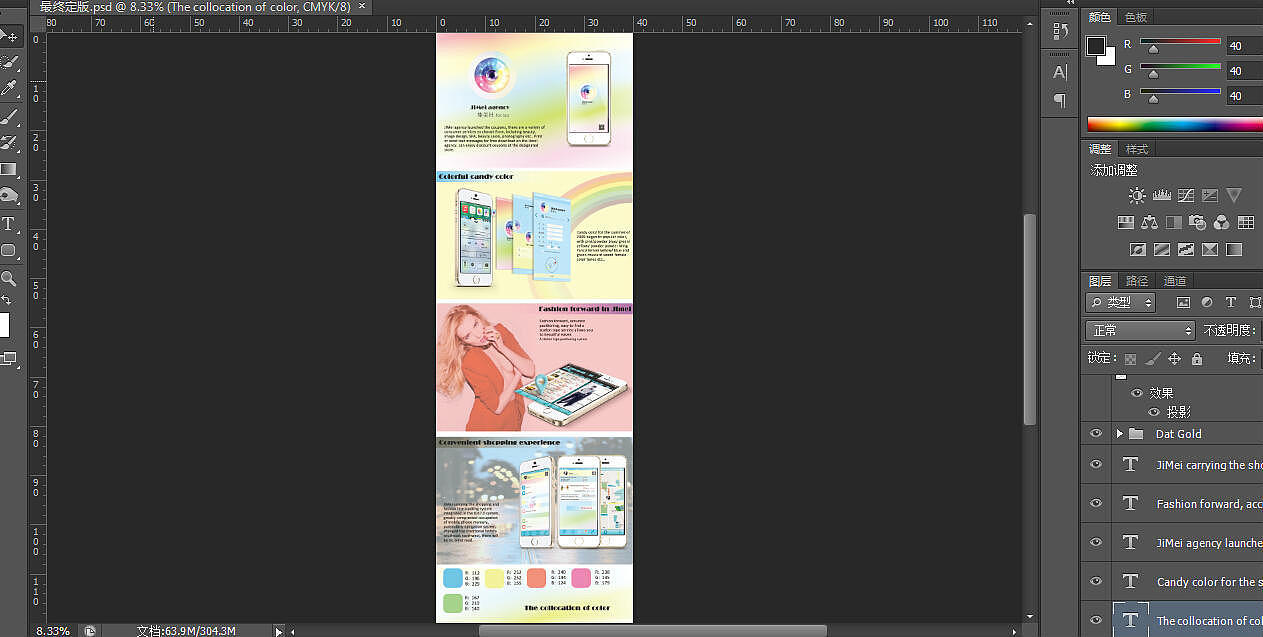Toggle lock transparent pixels
Viewport: 1263px width, 637px height.
tap(1130, 358)
